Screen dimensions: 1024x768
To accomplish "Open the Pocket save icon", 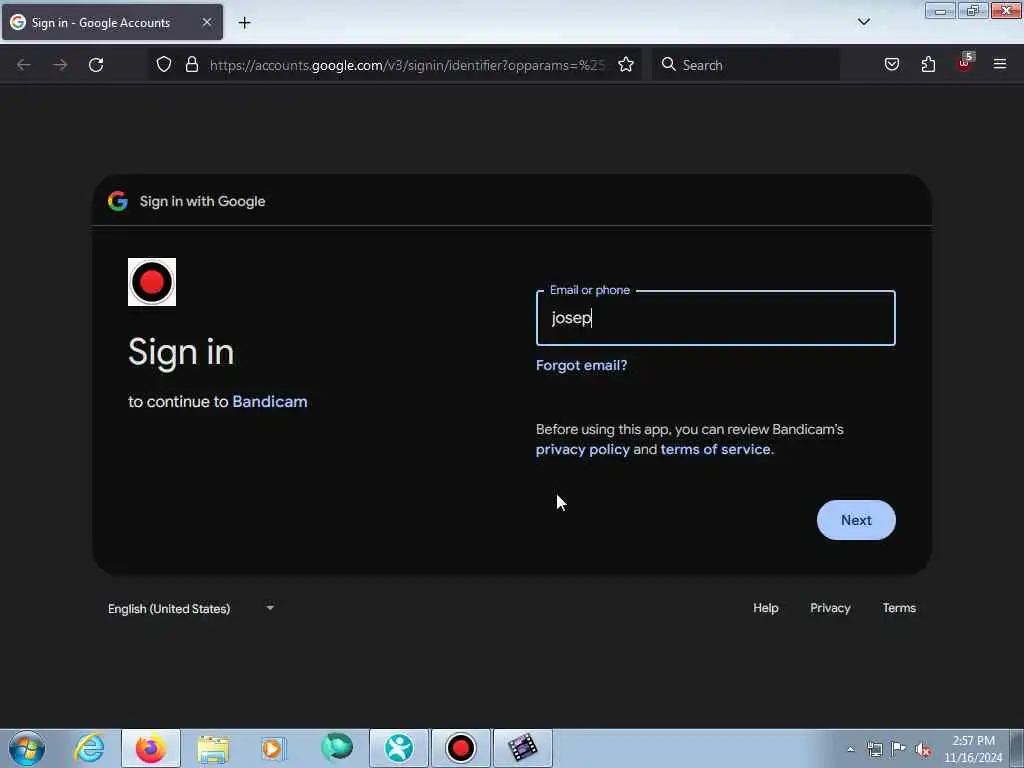I will point(891,64).
